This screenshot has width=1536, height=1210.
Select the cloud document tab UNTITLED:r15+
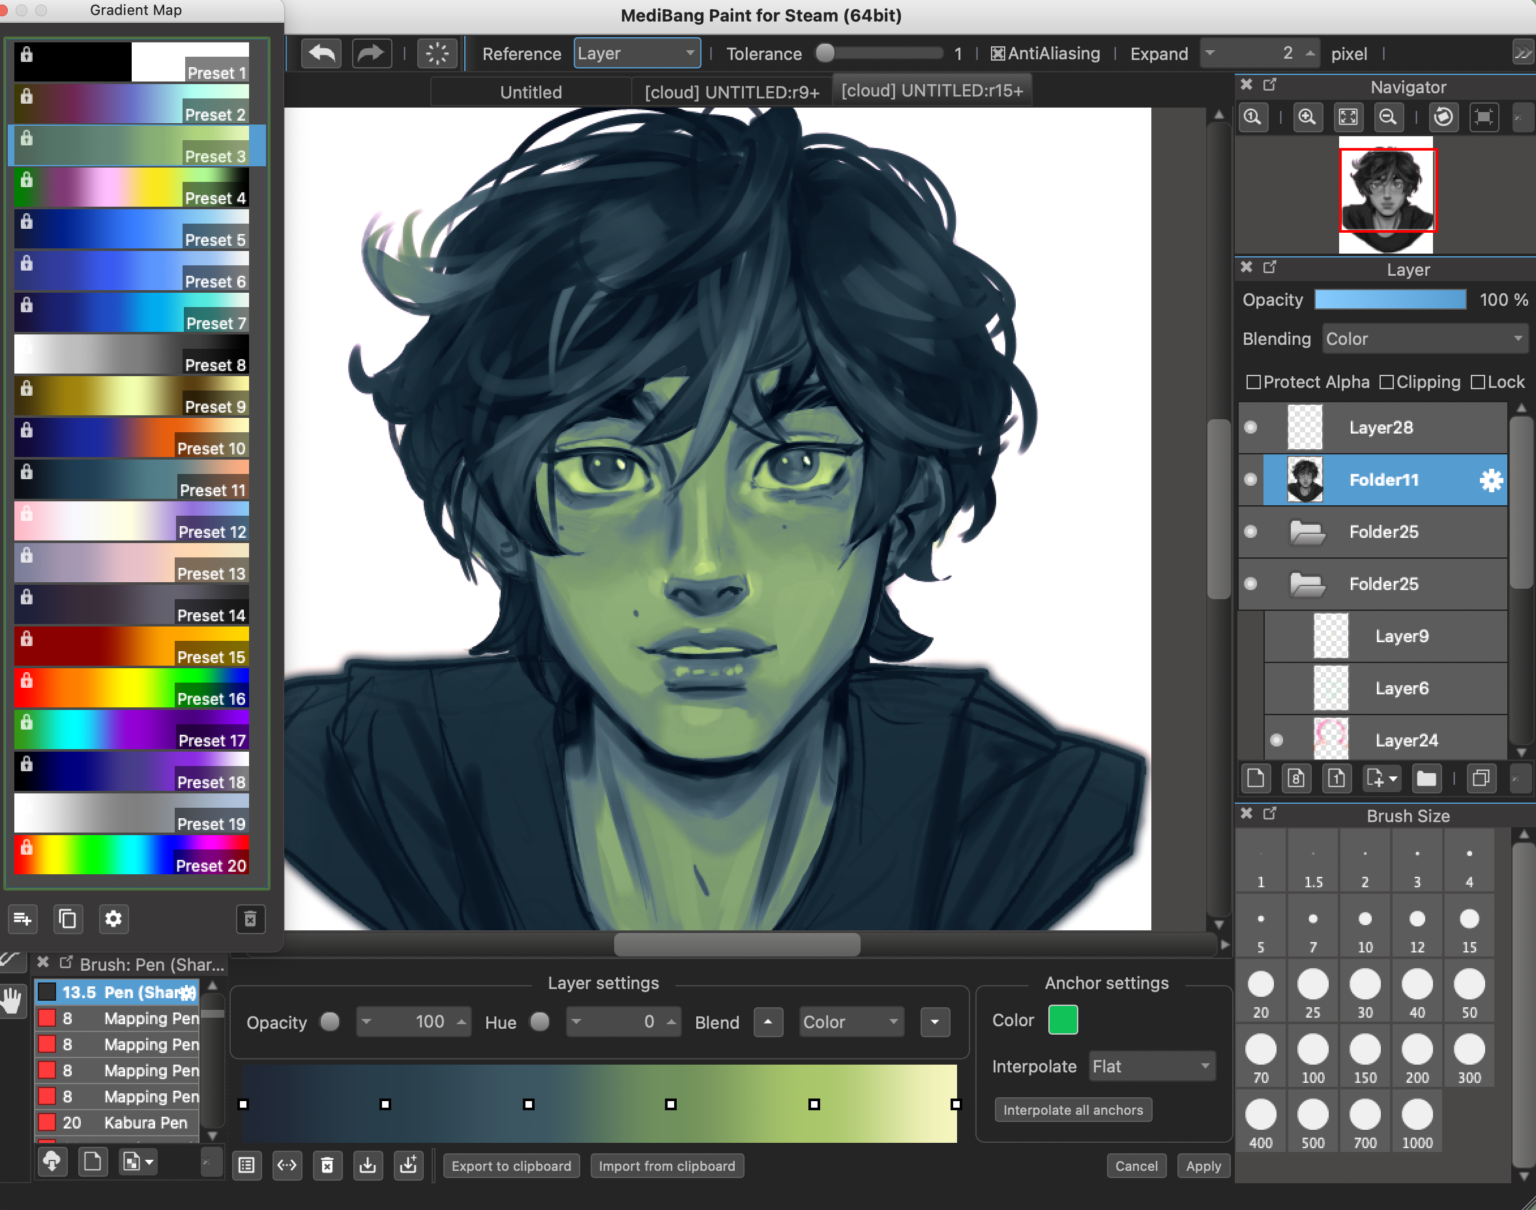coord(931,89)
